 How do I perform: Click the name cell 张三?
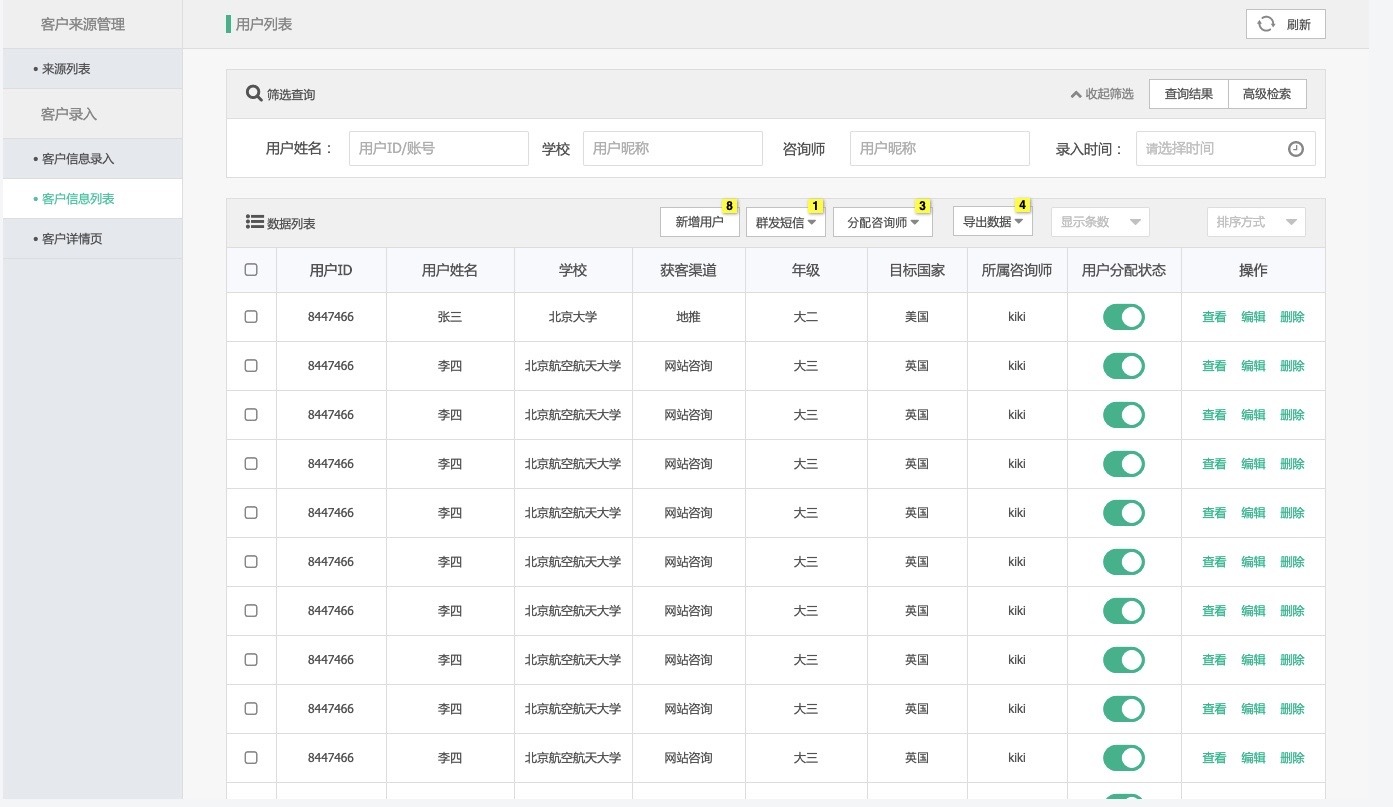pyautogui.click(x=450, y=317)
